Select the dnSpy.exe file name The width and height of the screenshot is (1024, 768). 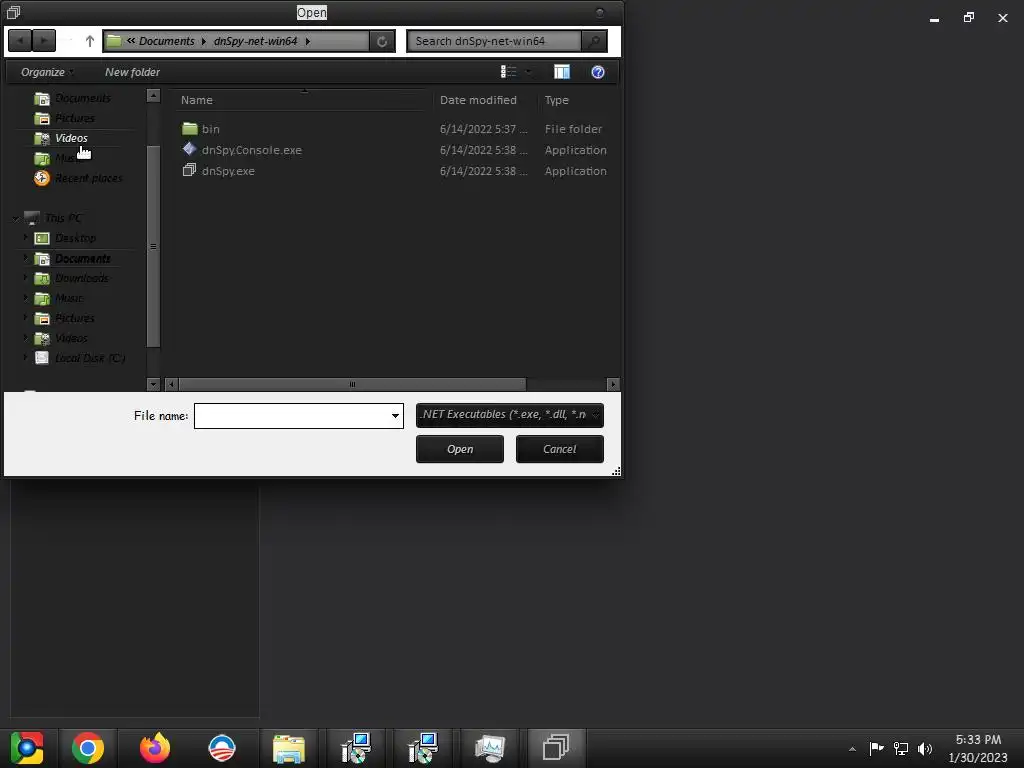(228, 170)
